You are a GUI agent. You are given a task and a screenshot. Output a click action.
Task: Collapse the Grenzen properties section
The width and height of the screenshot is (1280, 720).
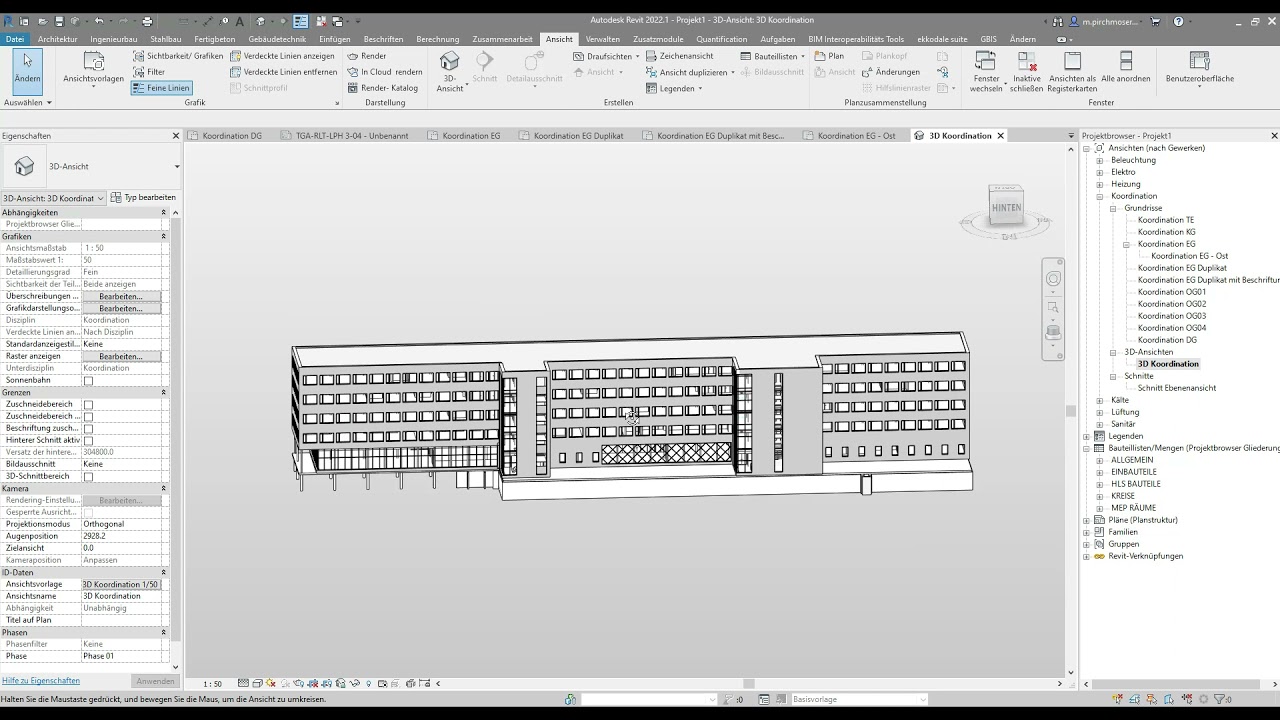[x=164, y=393]
